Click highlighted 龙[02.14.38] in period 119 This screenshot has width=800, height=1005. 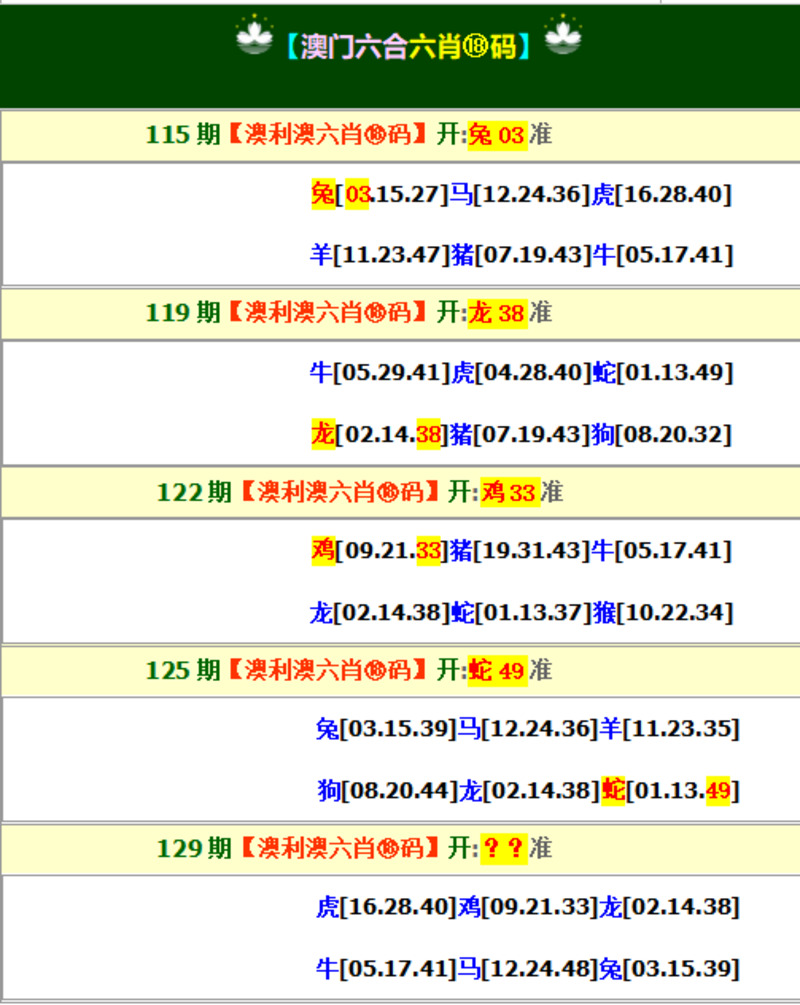click(x=379, y=435)
